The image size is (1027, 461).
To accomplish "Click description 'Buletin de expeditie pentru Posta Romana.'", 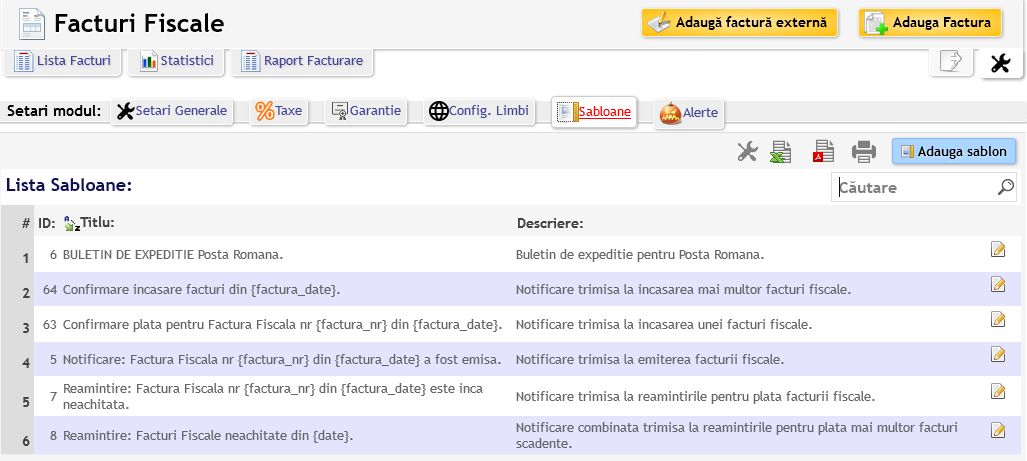I will [x=640, y=255].
